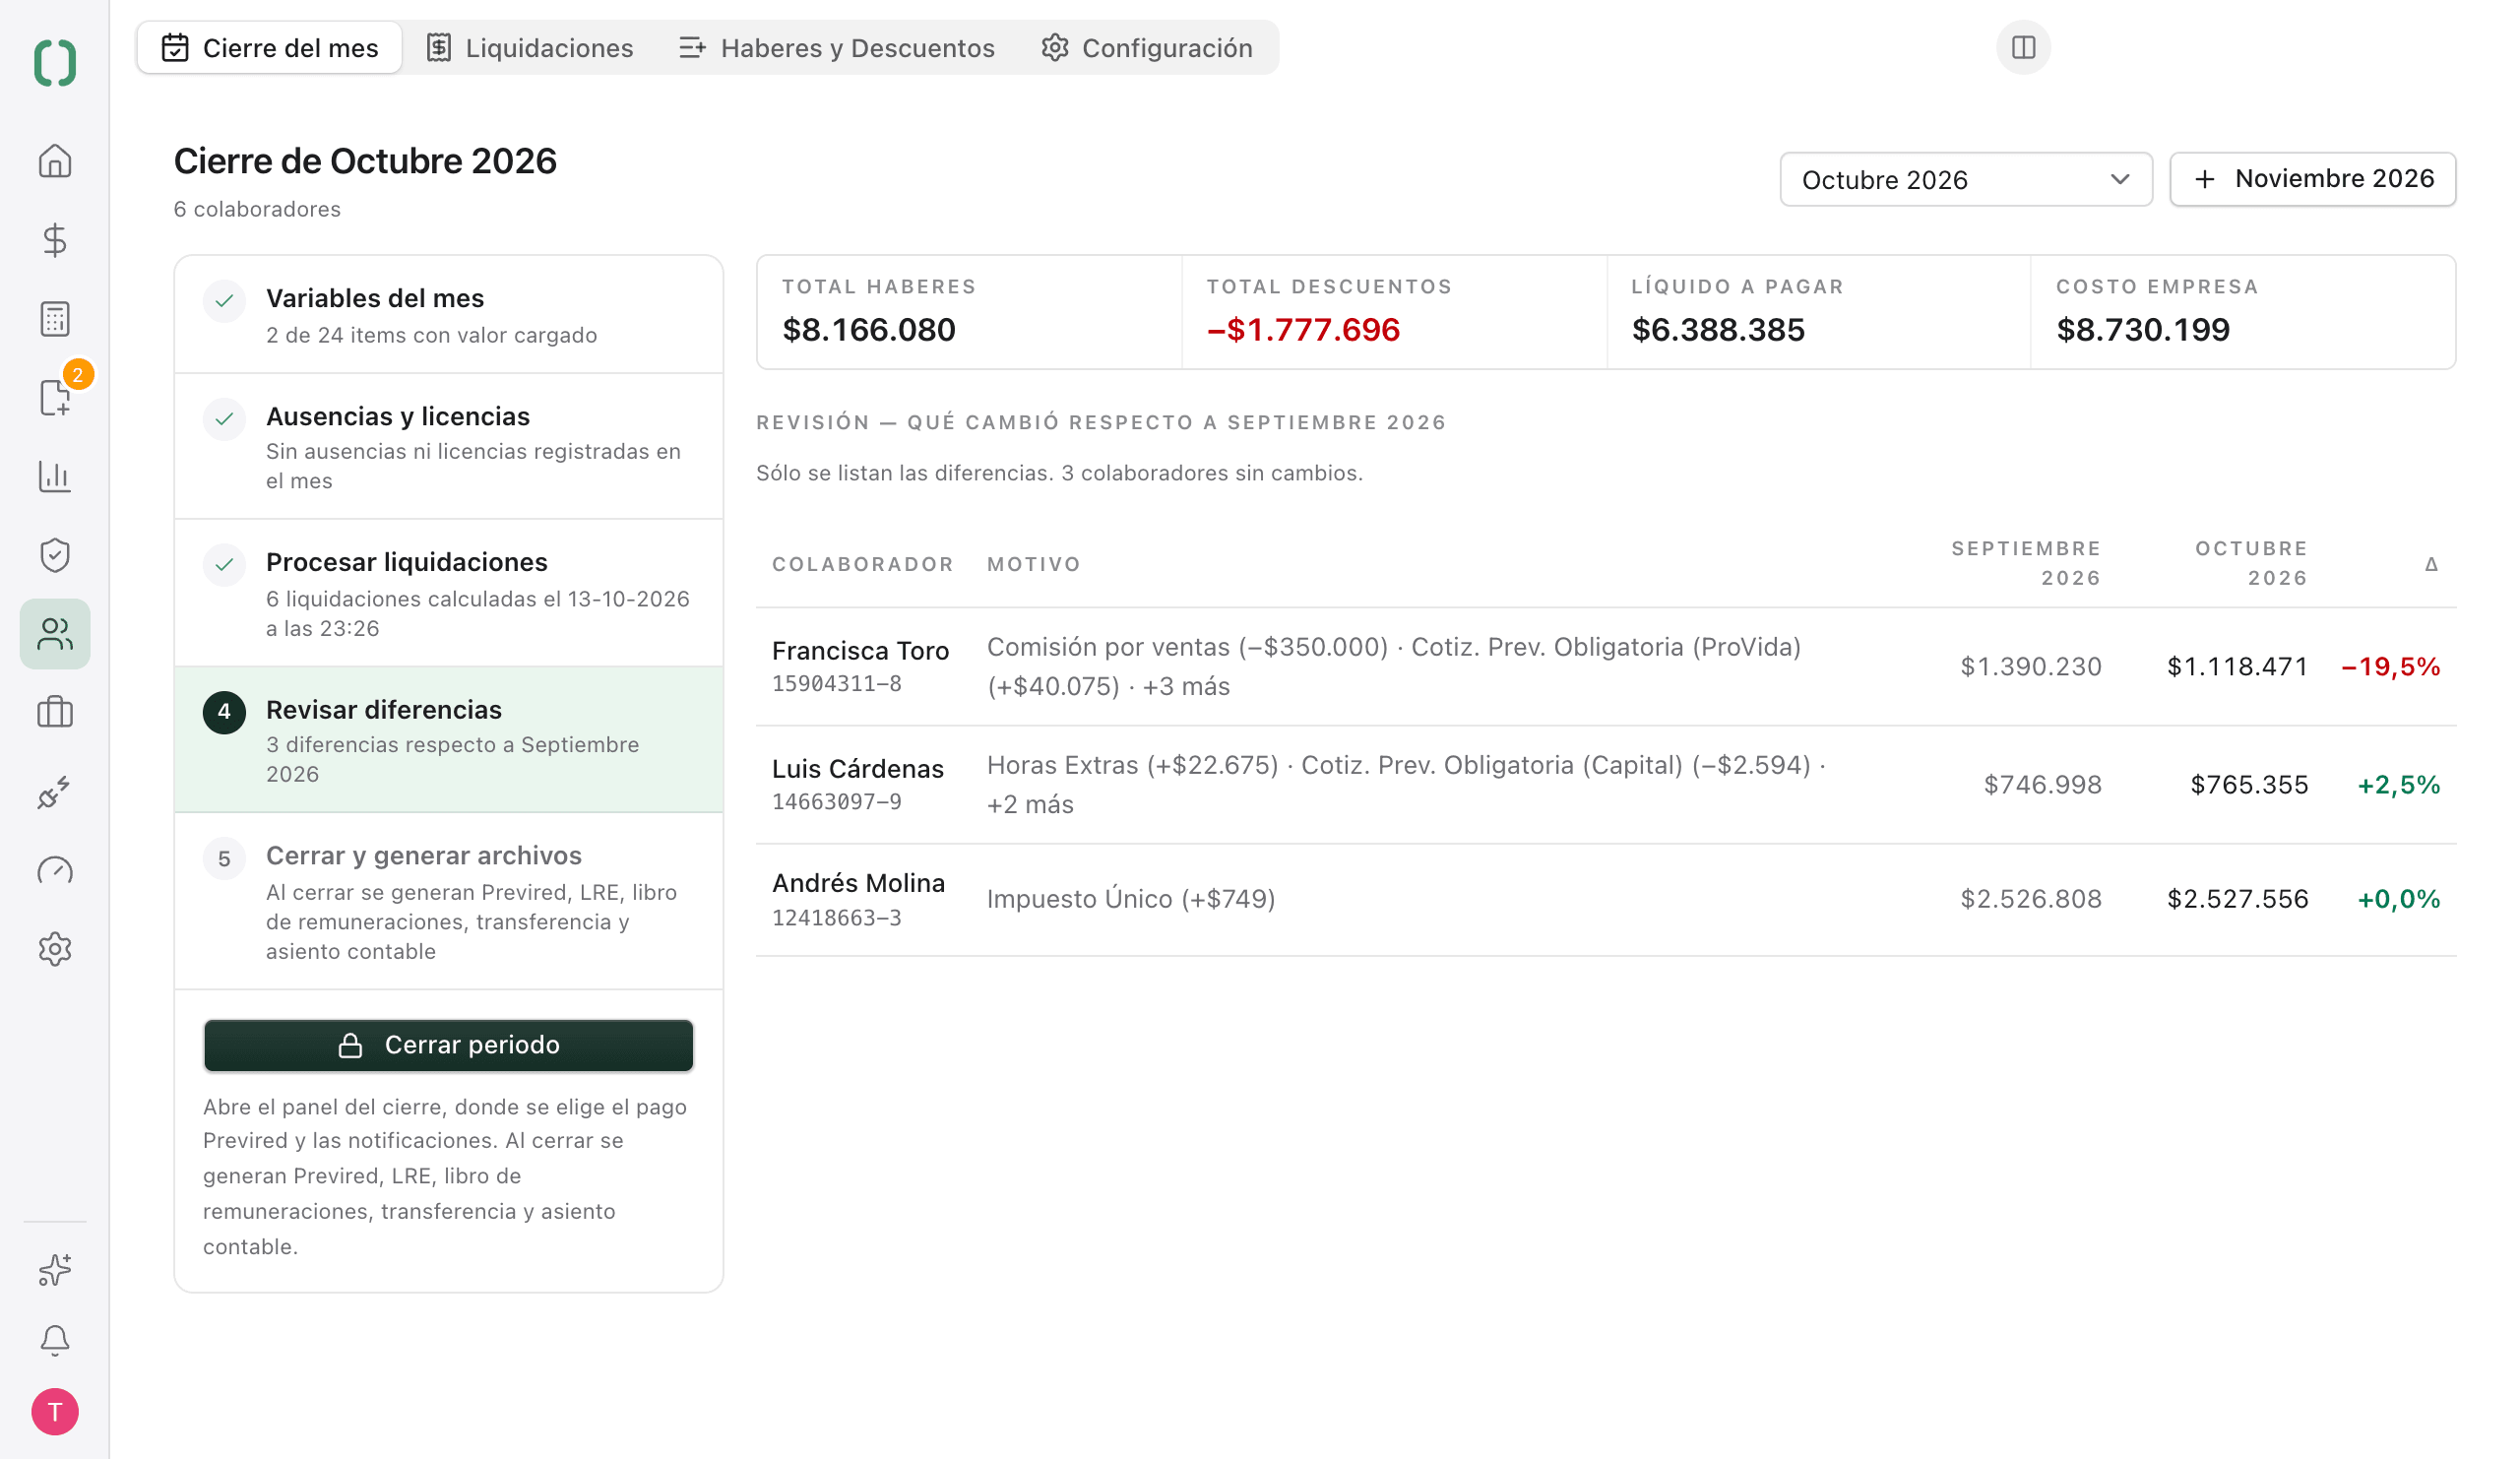Viewport: 2520px width, 1459px height.
Task: Click the Total Haberes amount $8.166.080
Action: (868, 330)
